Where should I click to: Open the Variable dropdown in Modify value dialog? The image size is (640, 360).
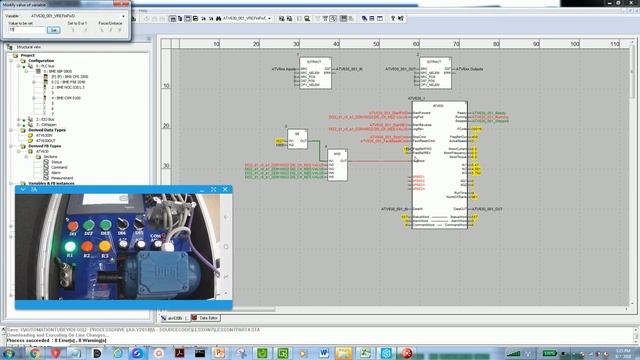pos(123,16)
